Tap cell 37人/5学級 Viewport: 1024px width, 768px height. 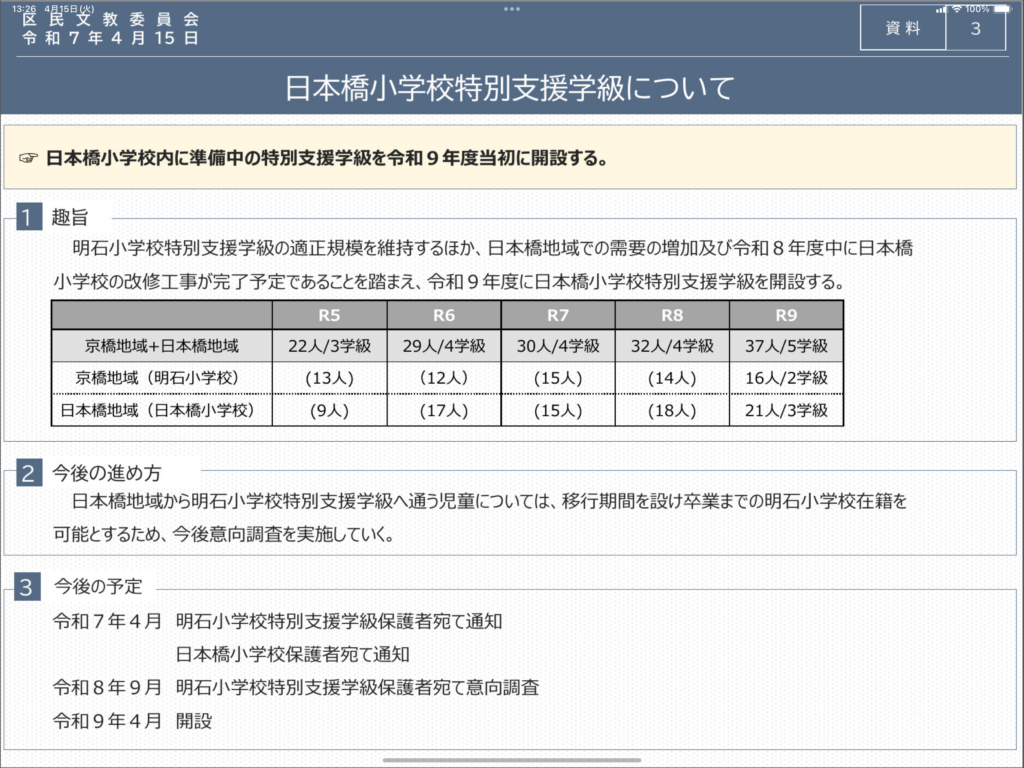pyautogui.click(x=786, y=346)
